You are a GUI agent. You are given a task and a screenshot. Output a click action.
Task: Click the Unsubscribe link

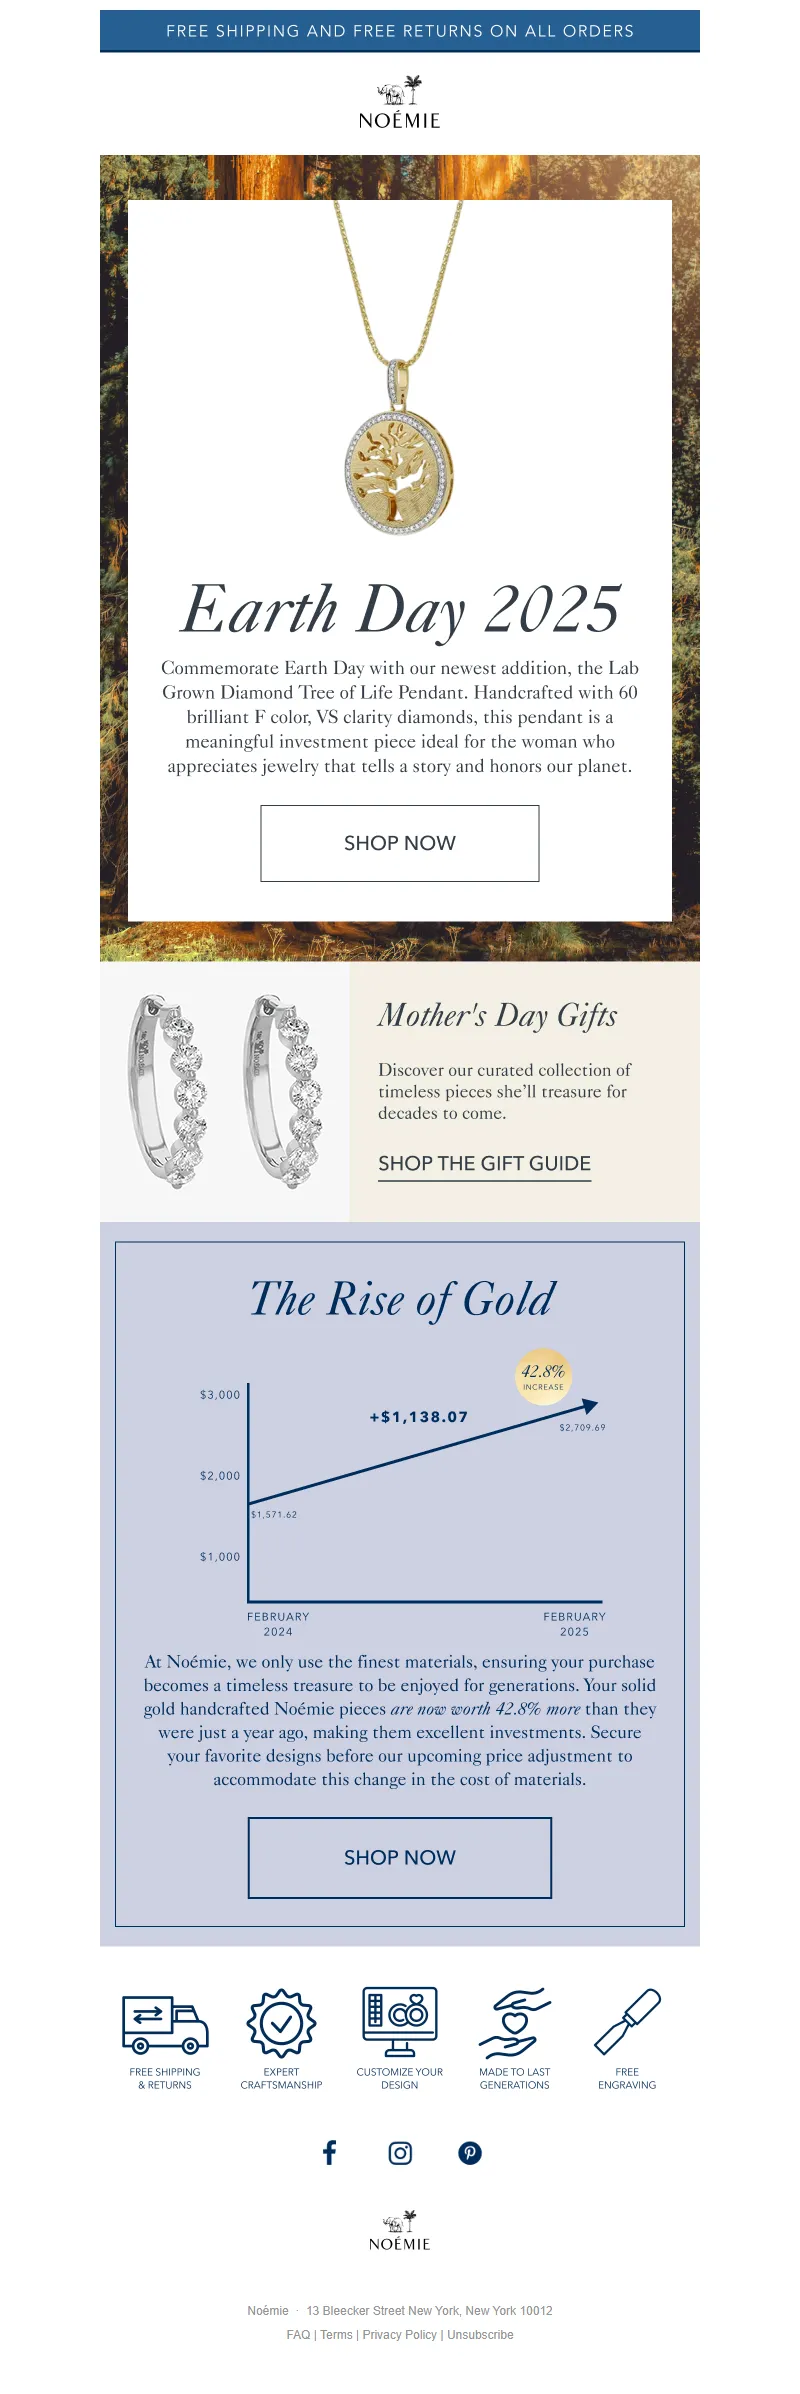(x=480, y=2335)
